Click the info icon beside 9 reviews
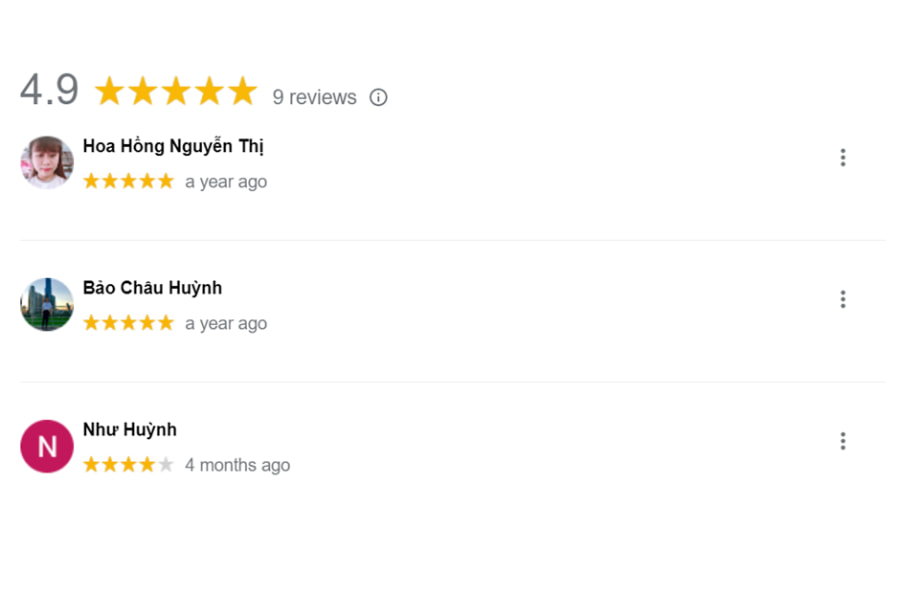The image size is (900, 600). click(378, 97)
